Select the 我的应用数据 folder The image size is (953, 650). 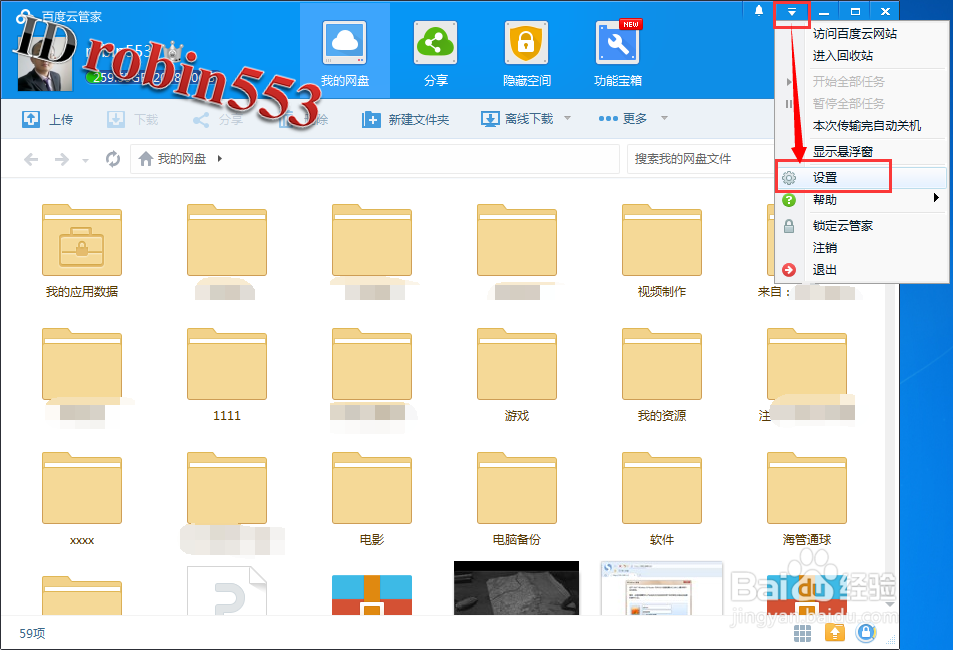coord(82,251)
